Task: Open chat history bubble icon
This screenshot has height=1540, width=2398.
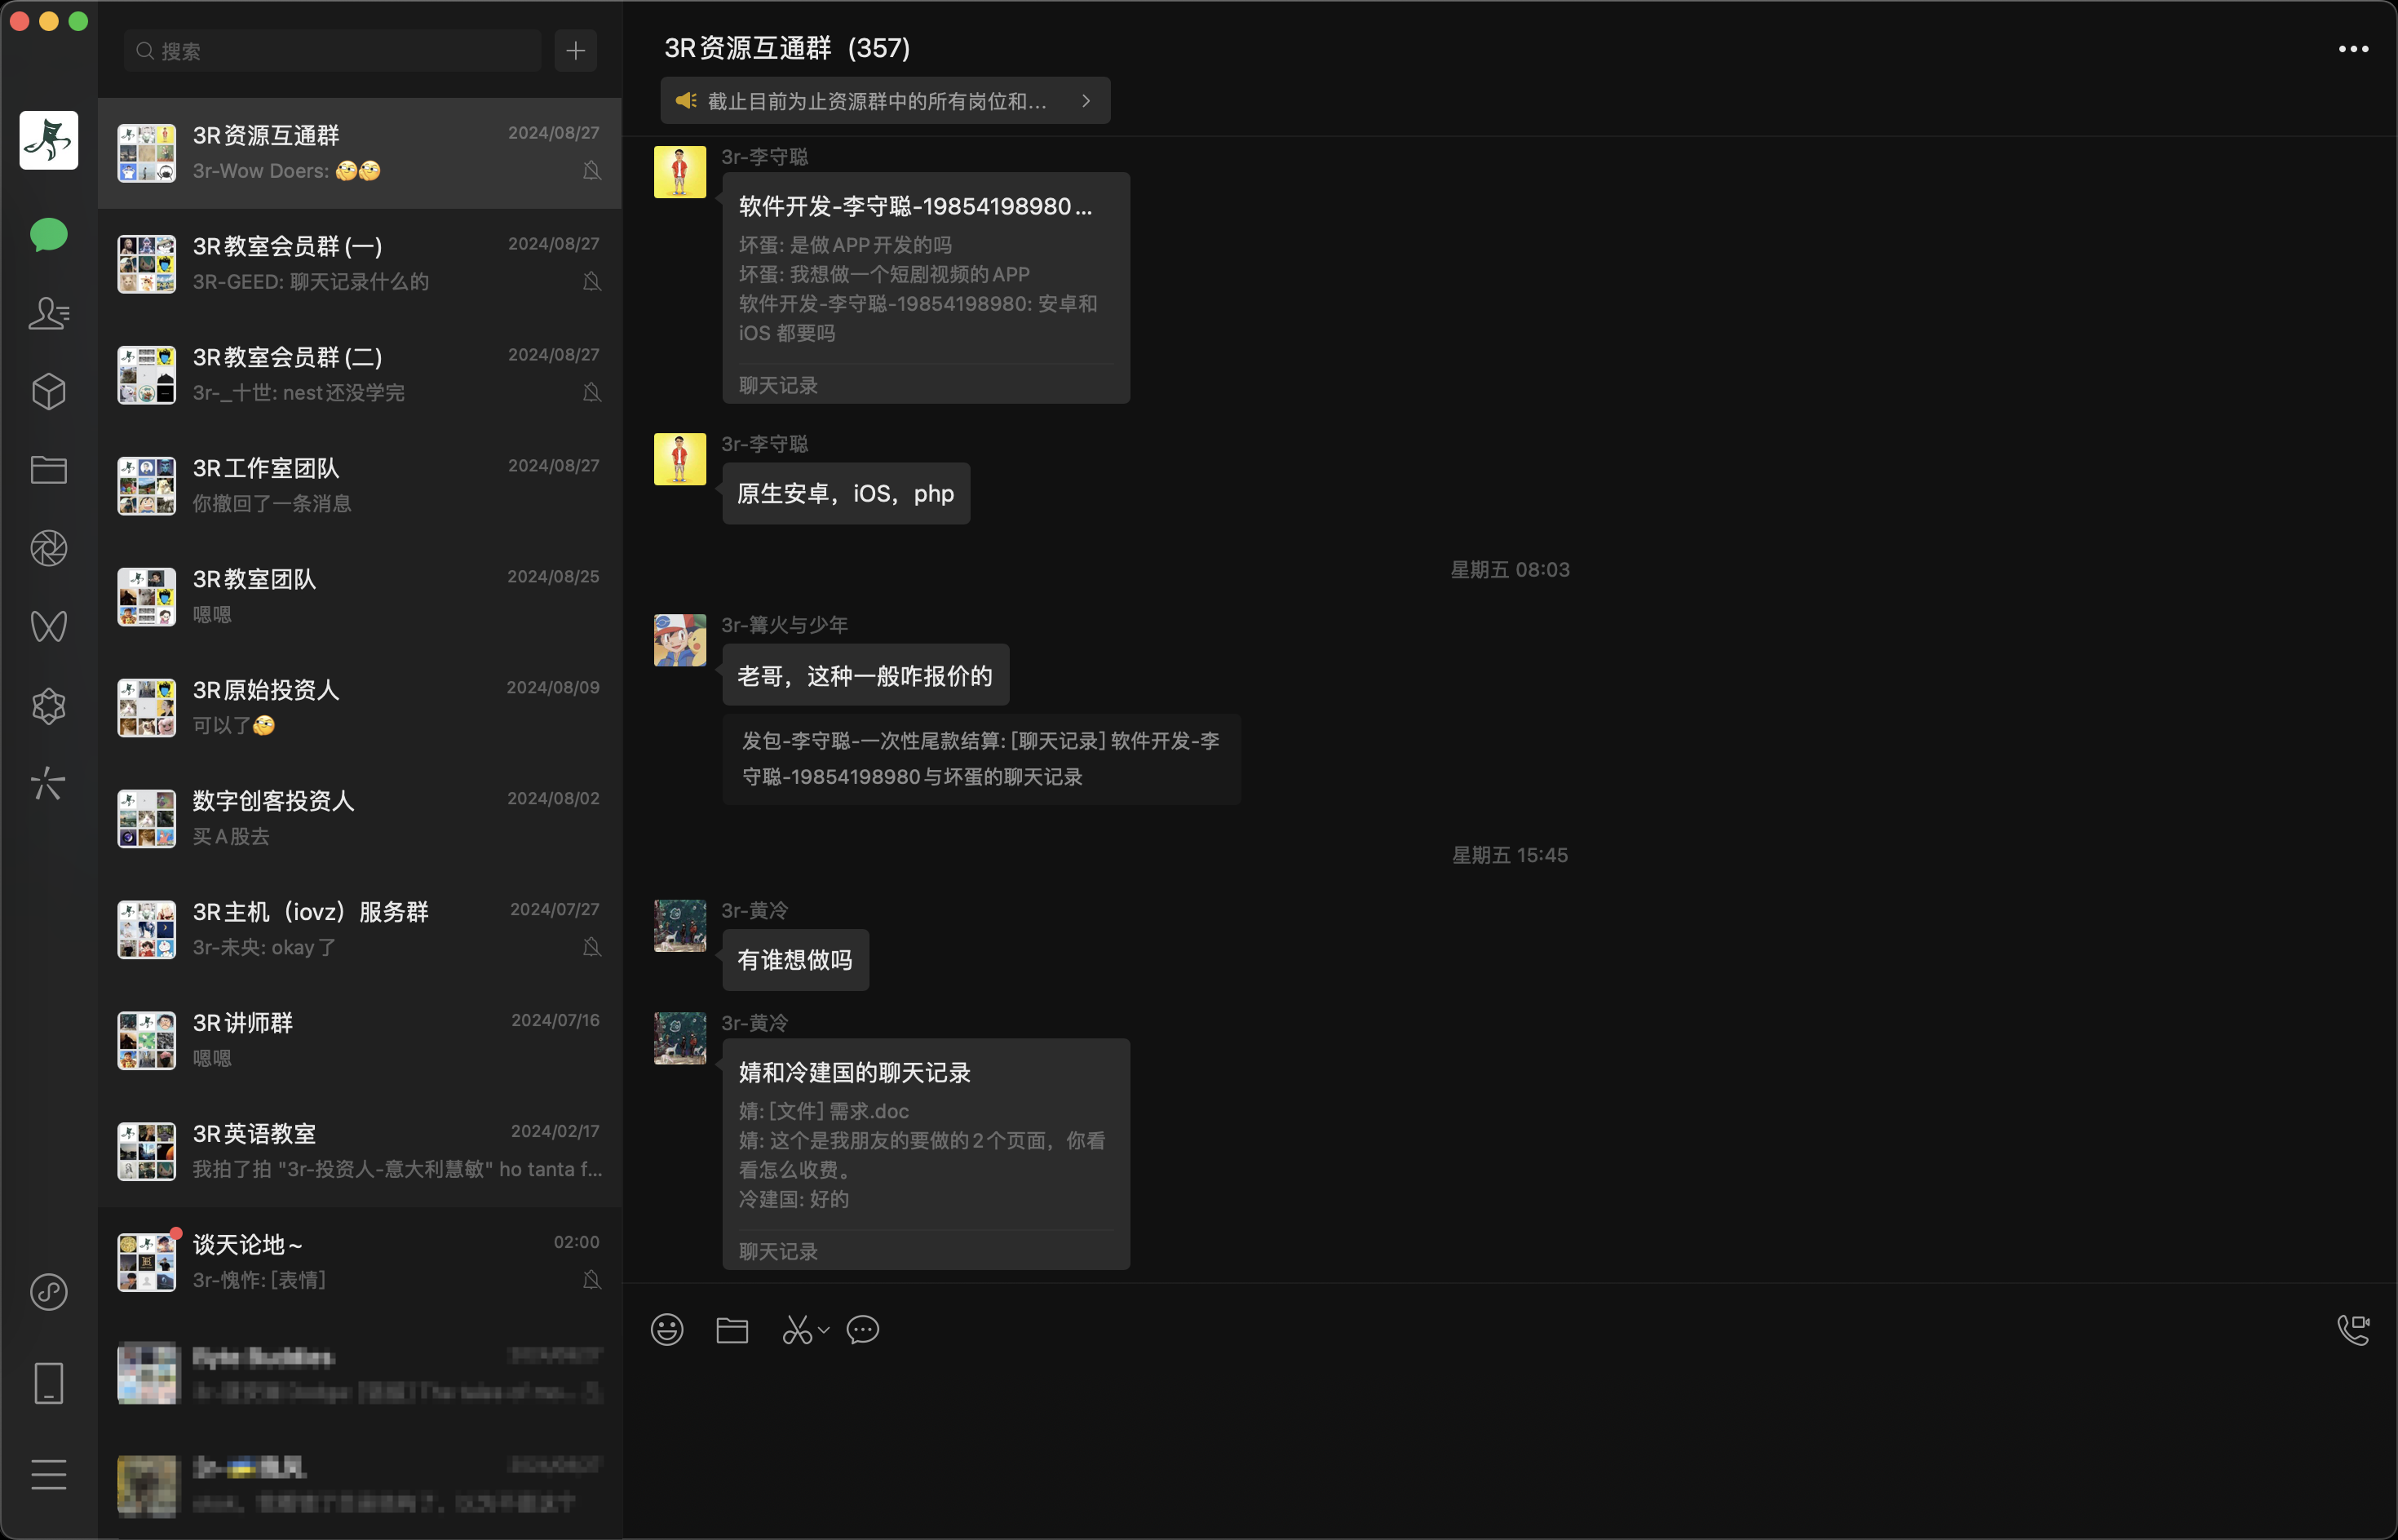Action: [862, 1329]
